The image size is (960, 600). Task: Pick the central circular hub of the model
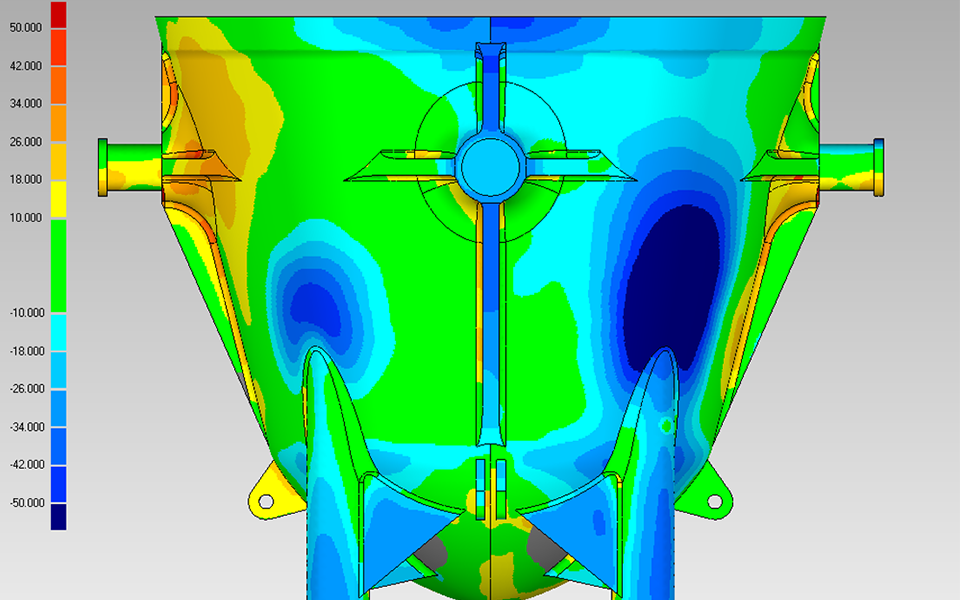pos(490,167)
